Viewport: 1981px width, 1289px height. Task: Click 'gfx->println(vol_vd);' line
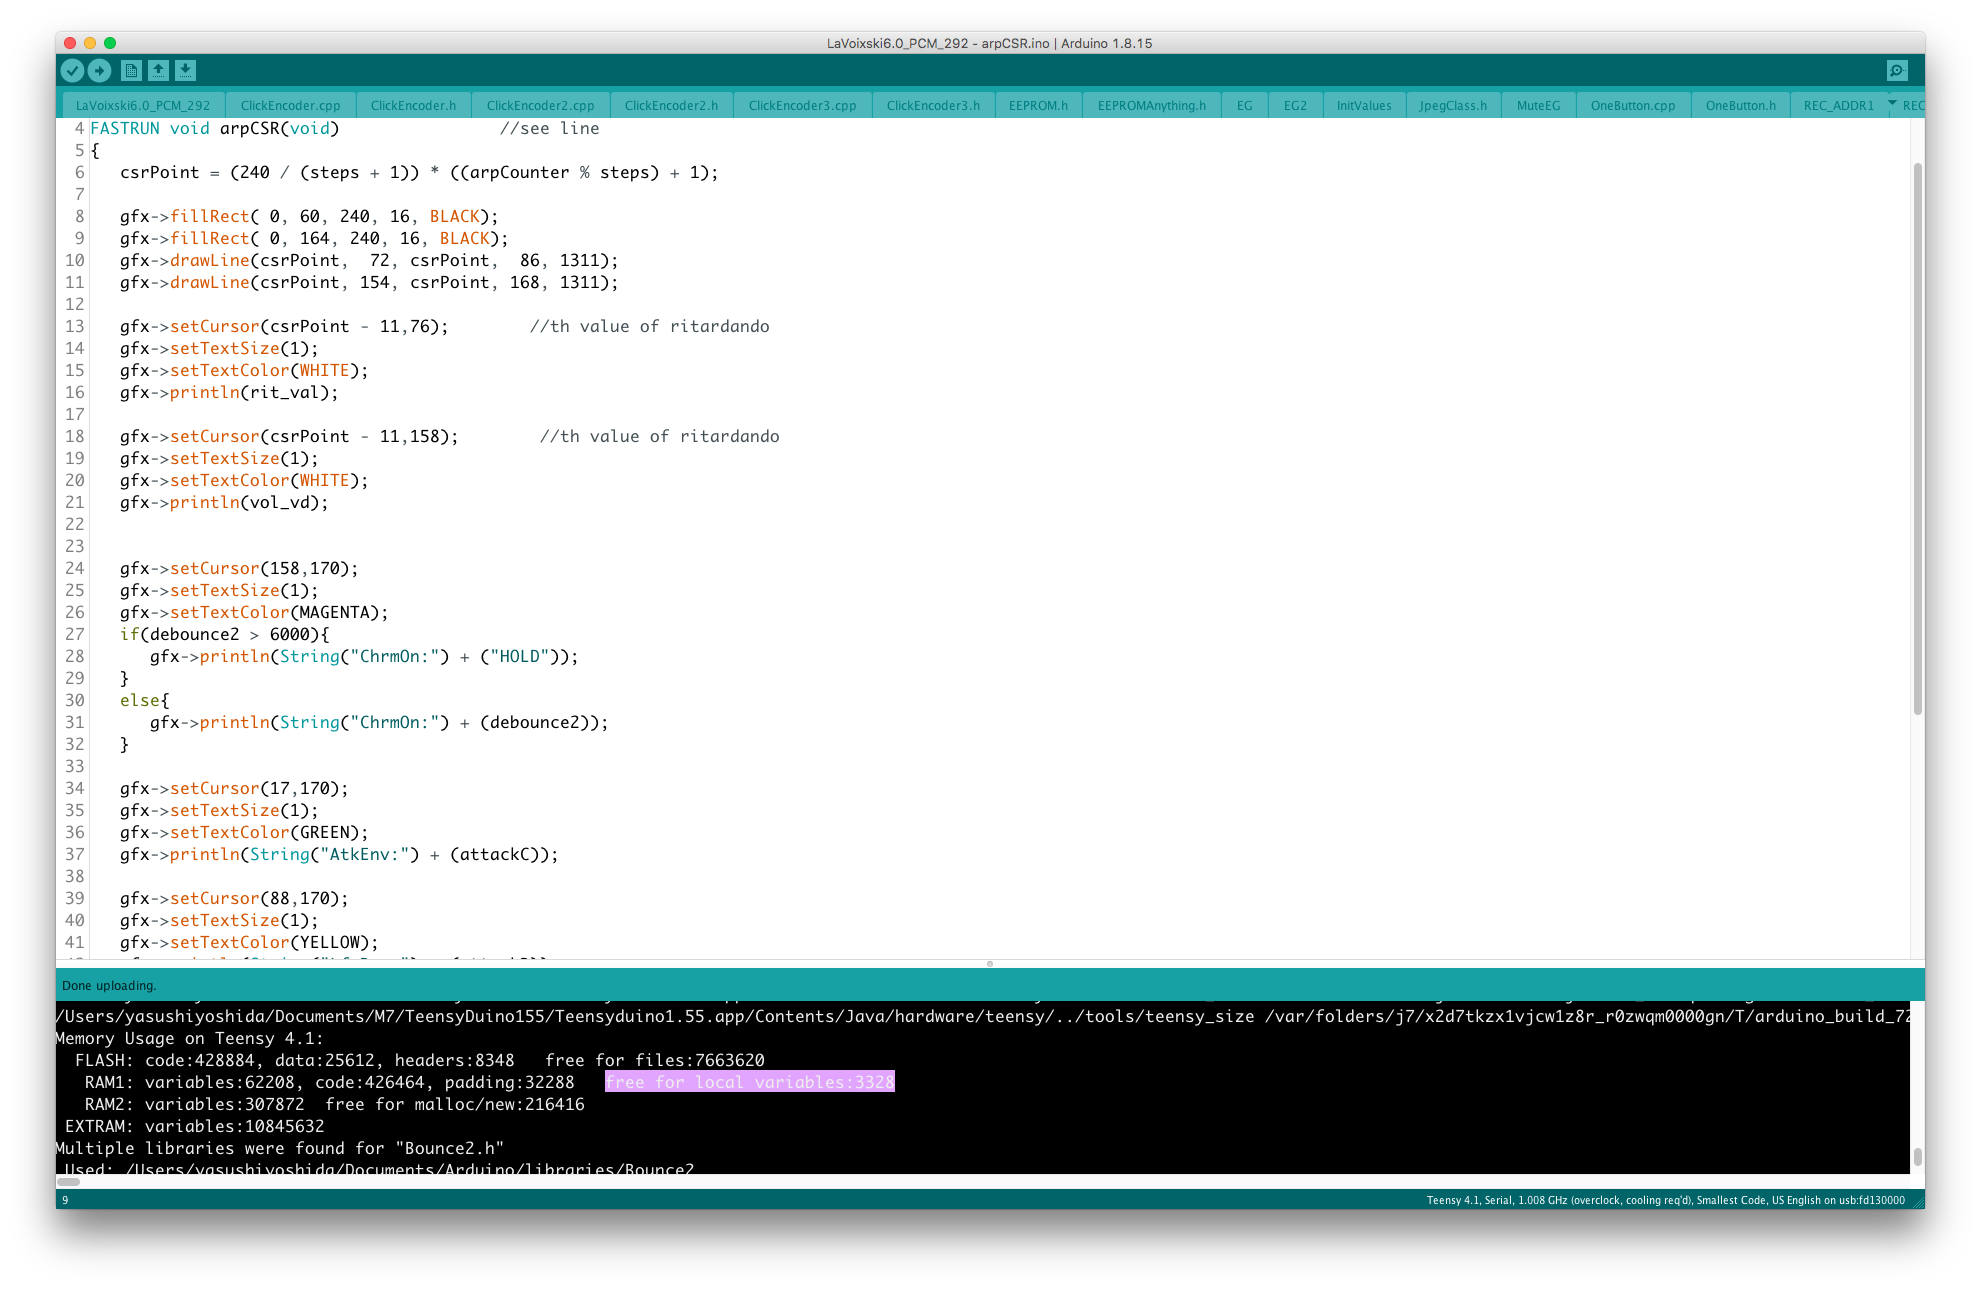(224, 502)
